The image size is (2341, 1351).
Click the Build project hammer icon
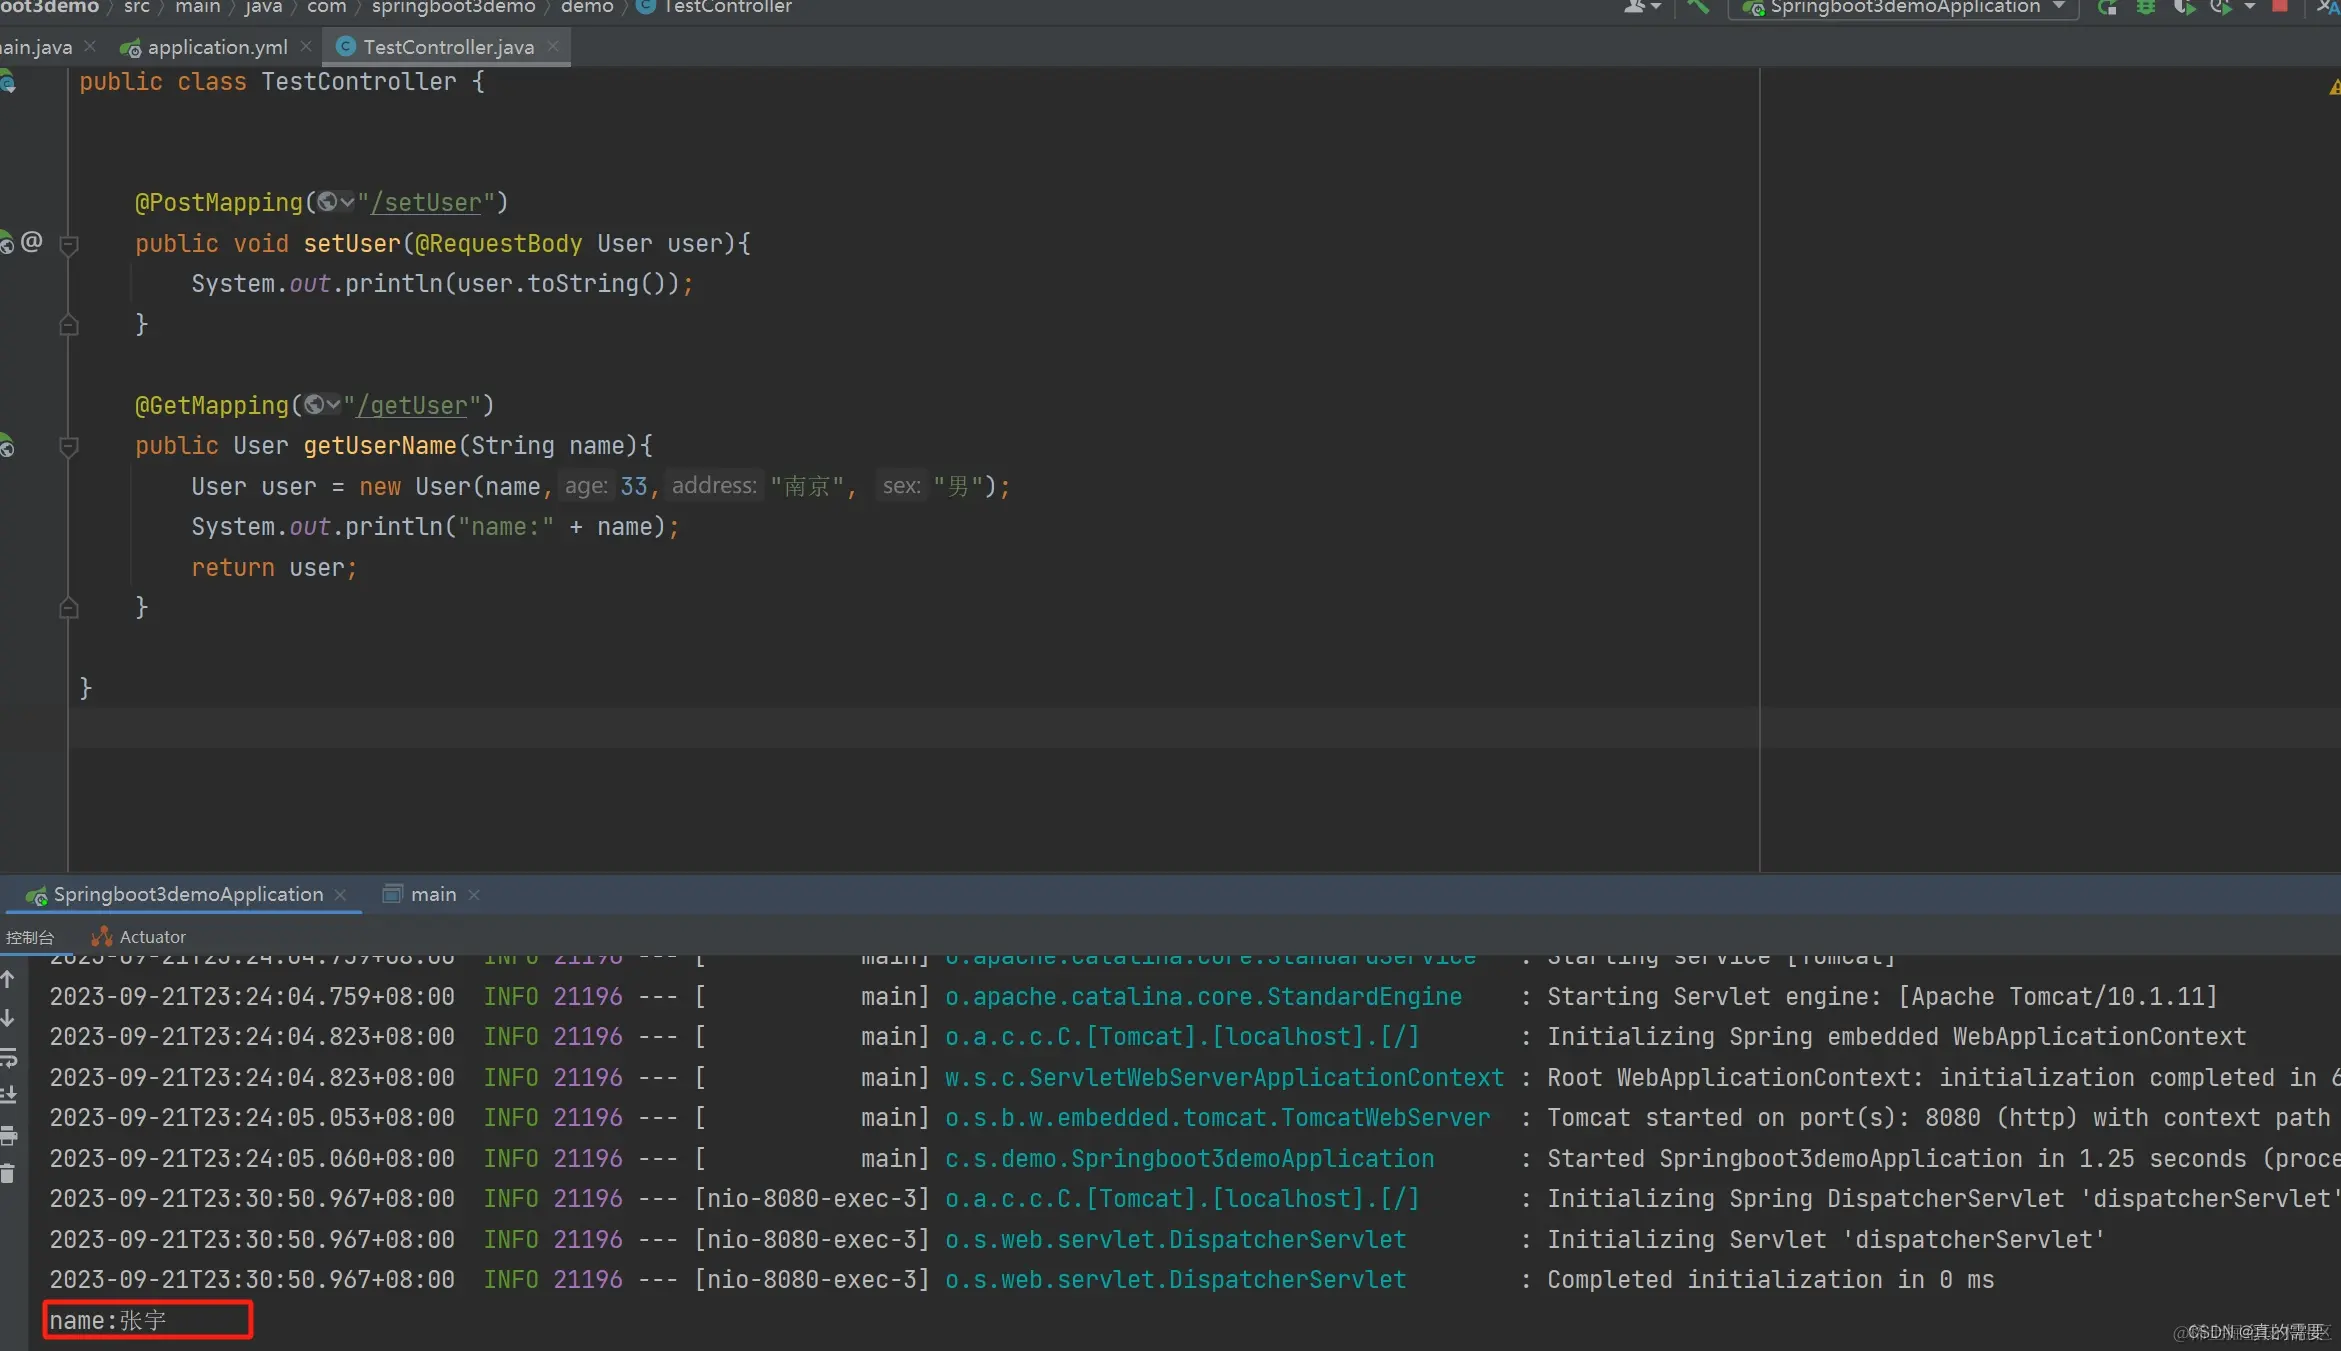pos(1697,7)
